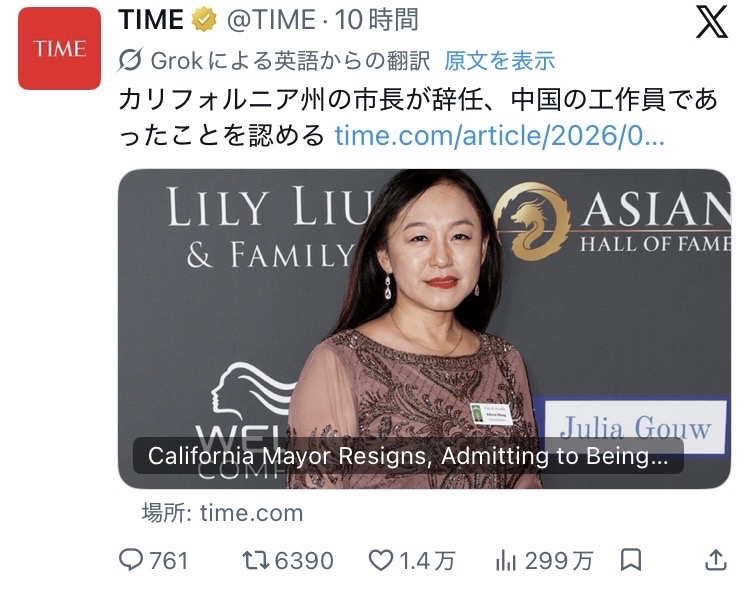
Task: Open the time.com/article link
Action: pyautogui.click(x=499, y=136)
